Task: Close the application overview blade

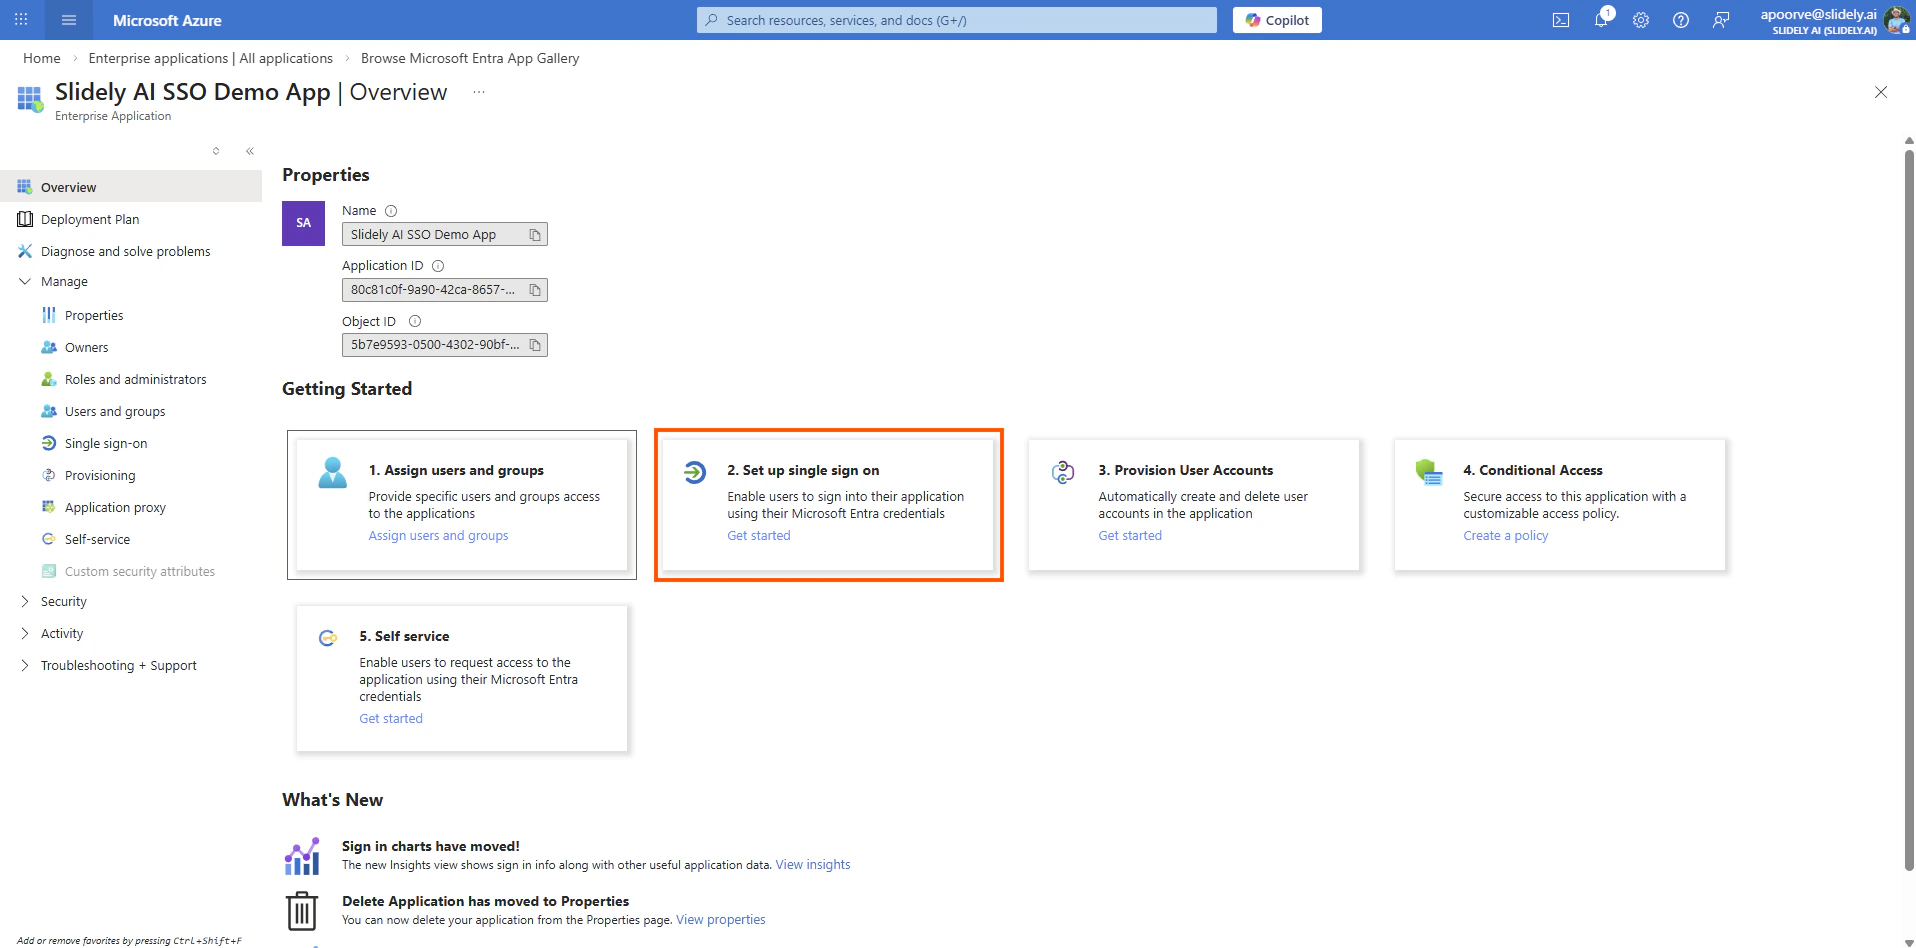Action: pyautogui.click(x=1881, y=92)
